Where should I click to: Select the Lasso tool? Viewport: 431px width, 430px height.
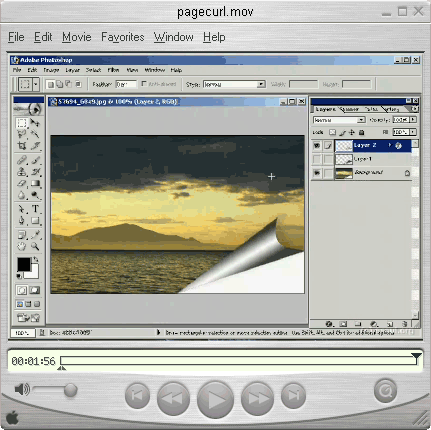[x=22, y=134]
